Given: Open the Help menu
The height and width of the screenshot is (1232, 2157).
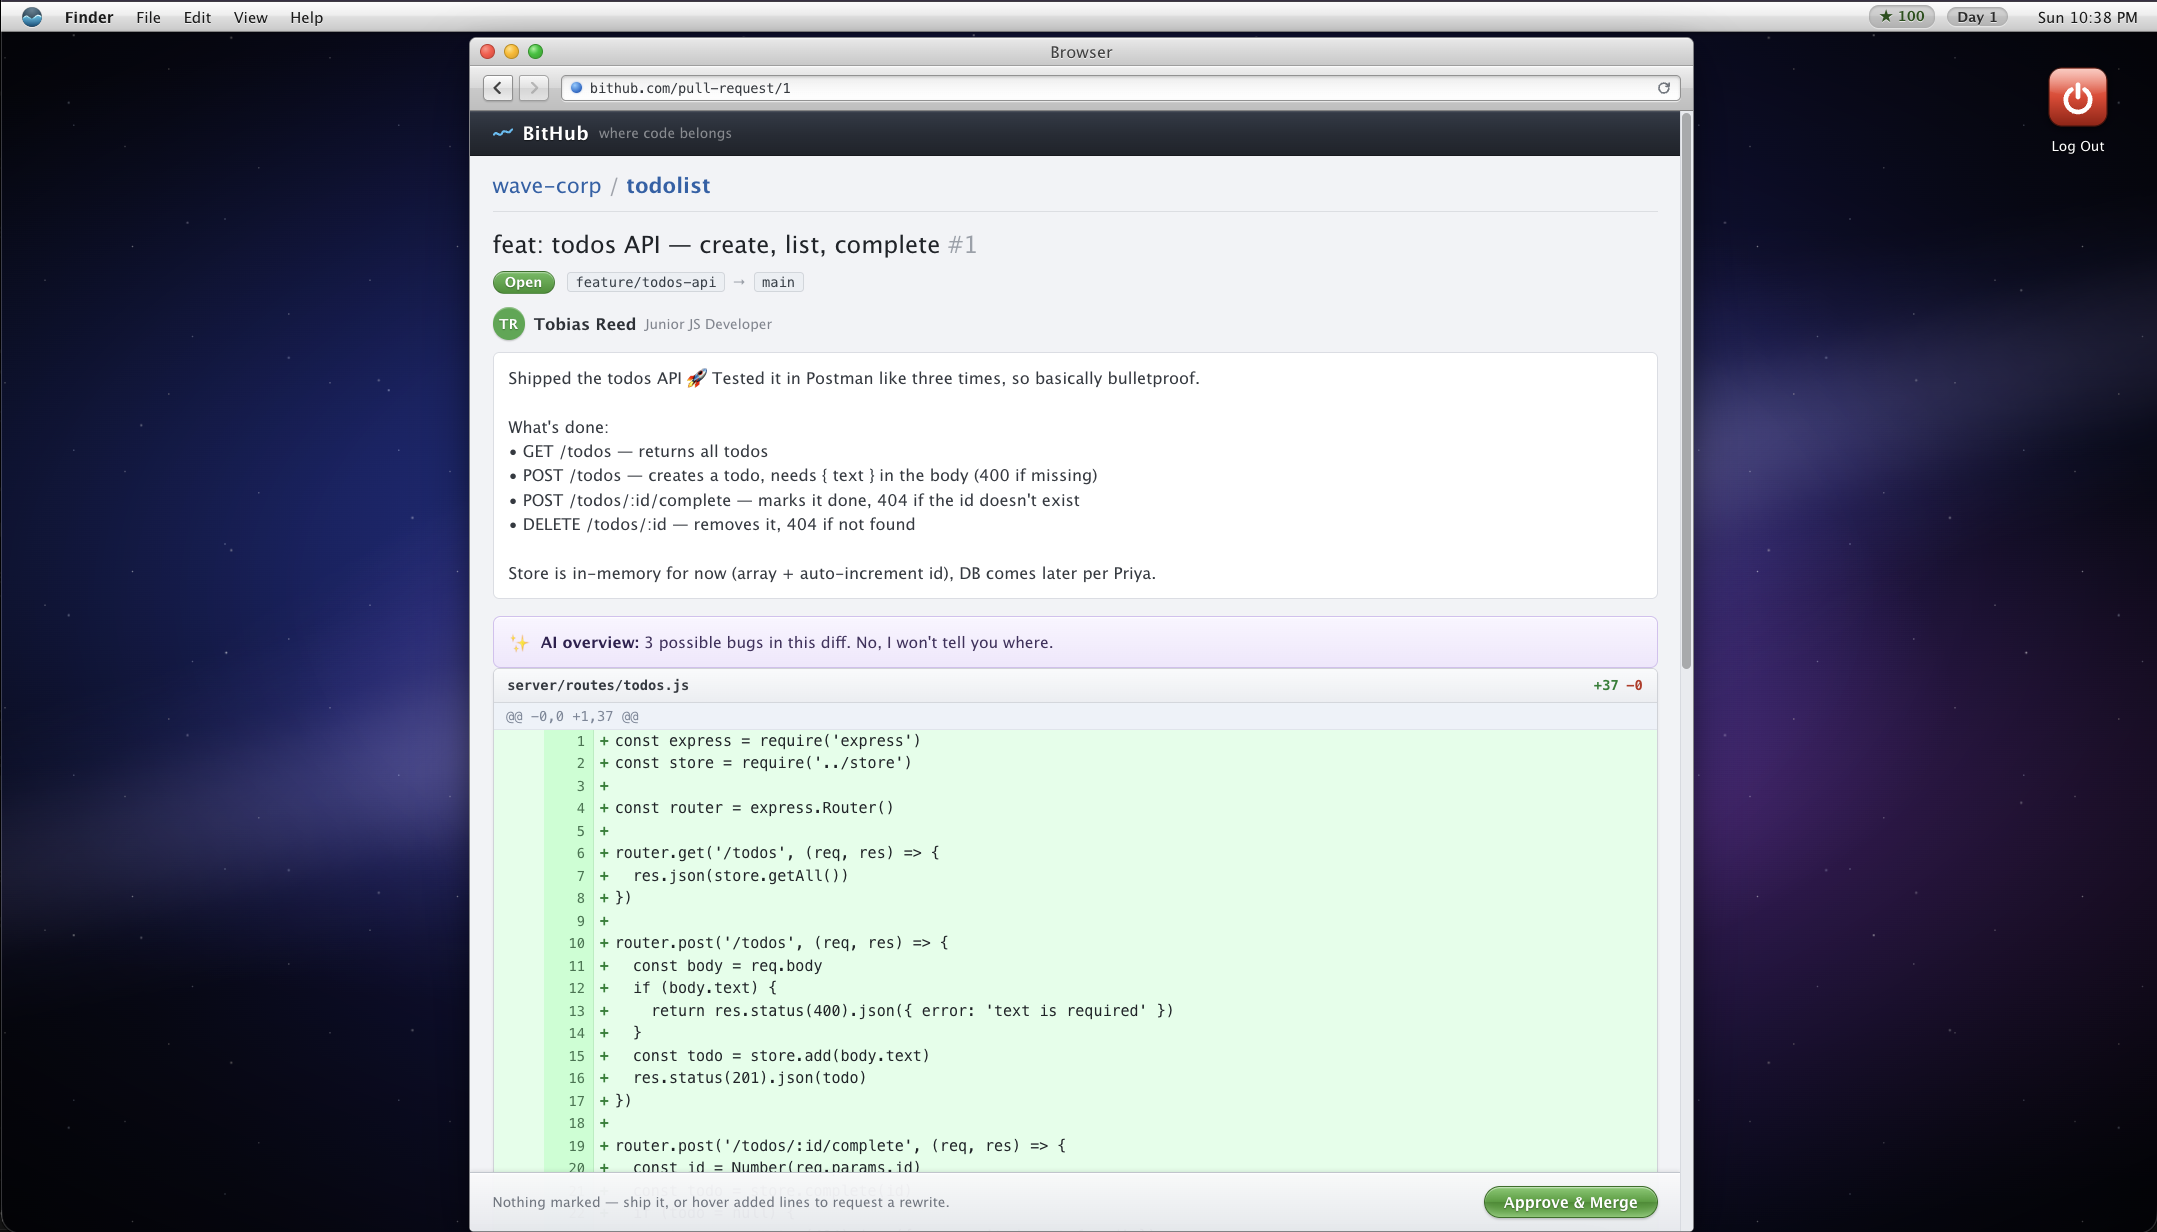Looking at the screenshot, I should pyautogui.click(x=306, y=17).
